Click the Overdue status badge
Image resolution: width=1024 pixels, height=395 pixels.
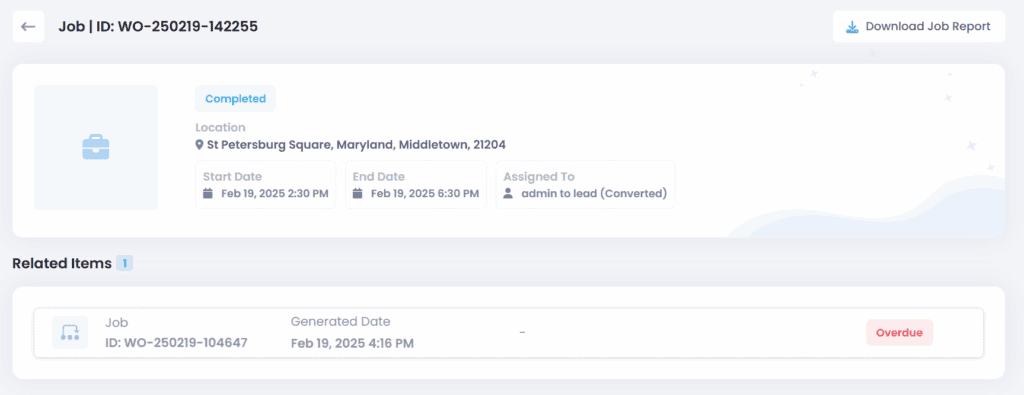pos(899,333)
